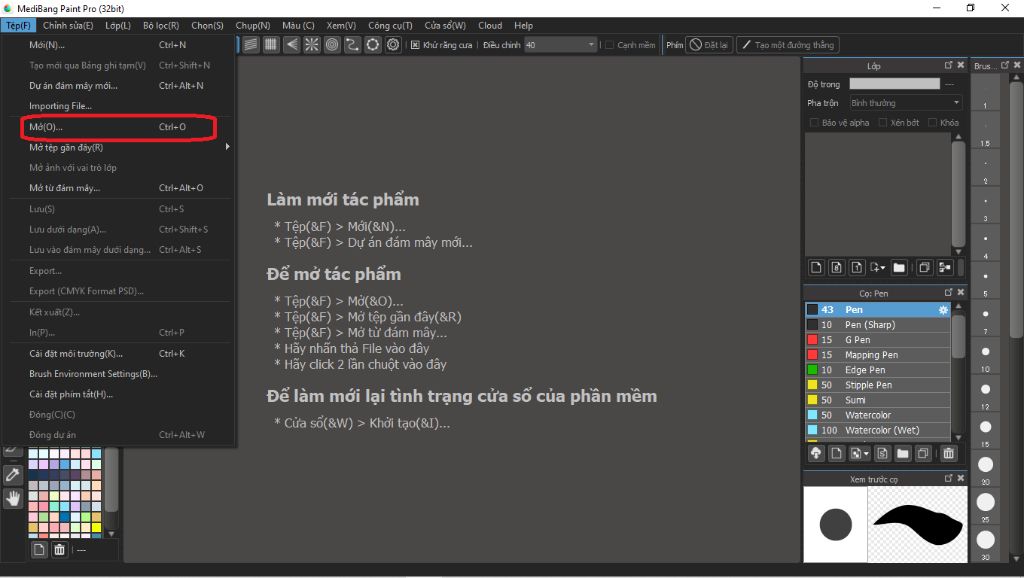Select Stipple Pen brush
Viewport: 1024px width, 578px height.
point(878,385)
